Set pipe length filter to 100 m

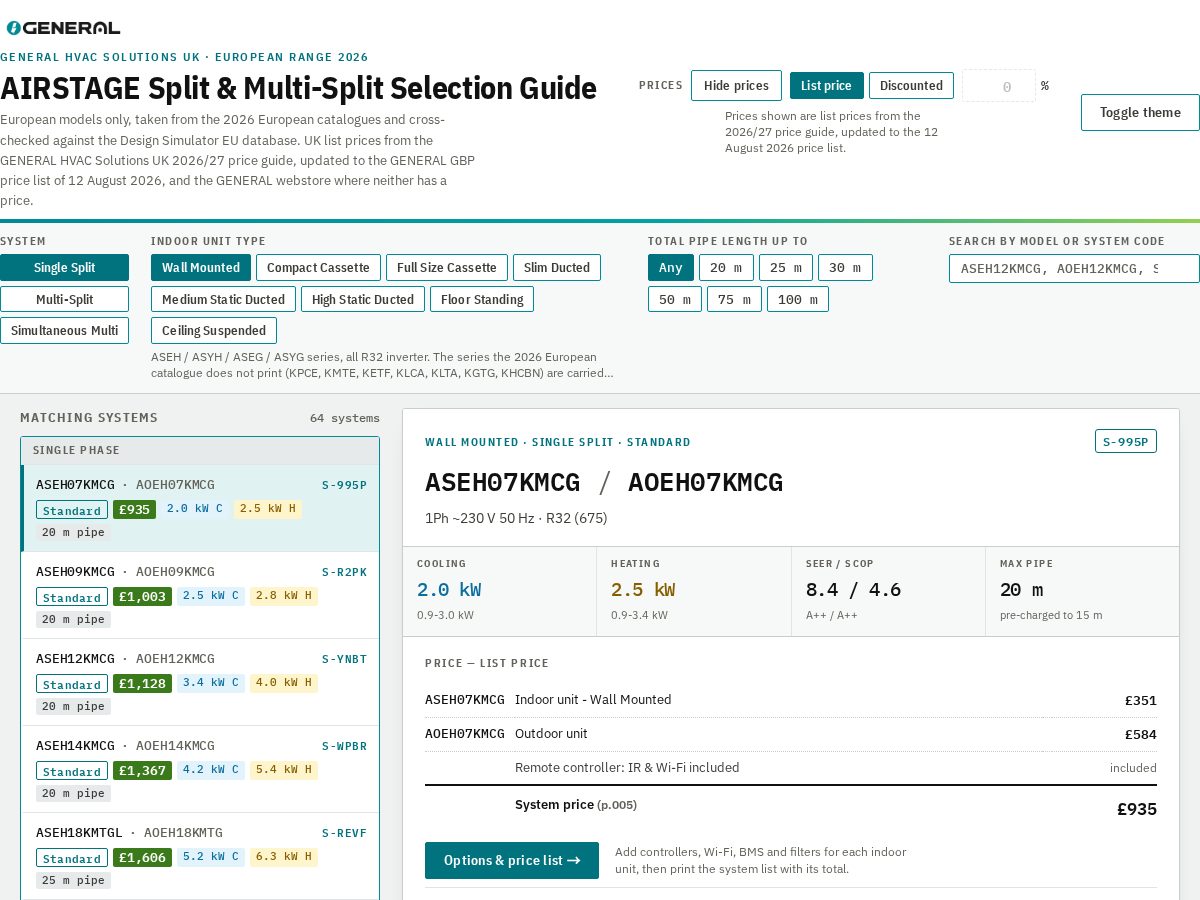click(798, 299)
